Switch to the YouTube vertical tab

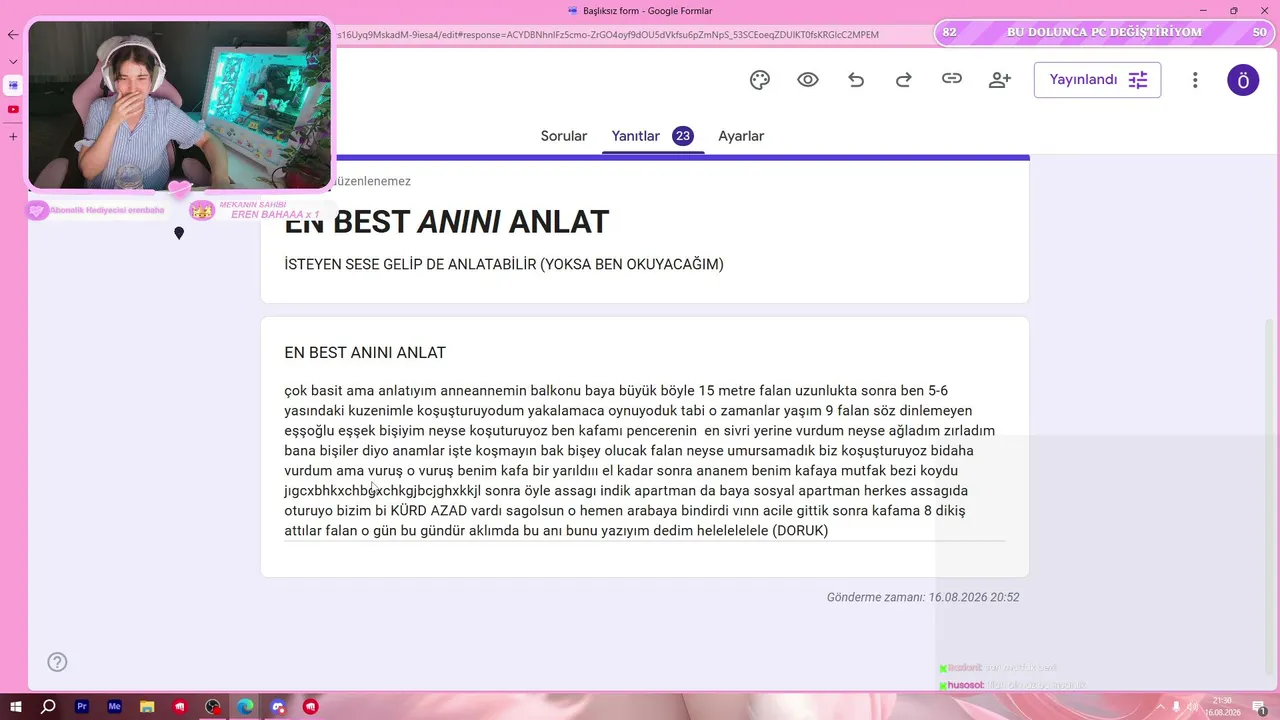(13, 109)
